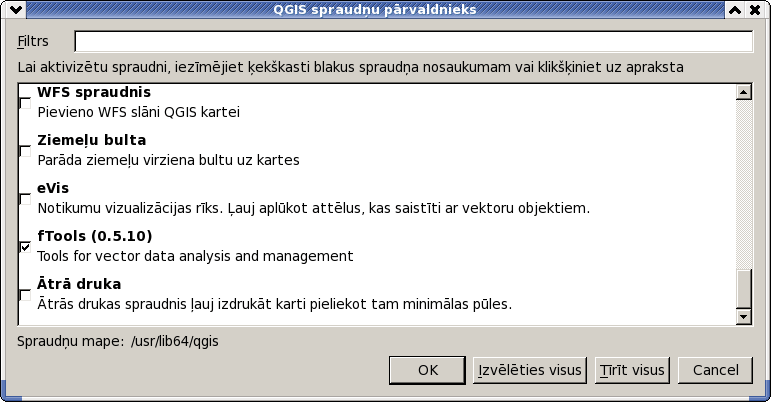771x402 pixels.
Task: Click the fTools description text
Action: (x=195, y=256)
